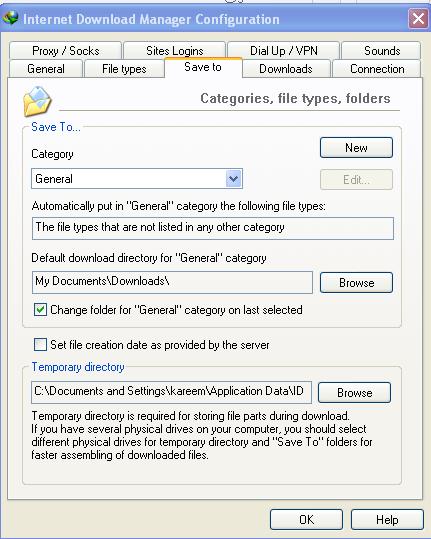Click the open folder icon beside Categories heading

pyautogui.click(x=37, y=101)
